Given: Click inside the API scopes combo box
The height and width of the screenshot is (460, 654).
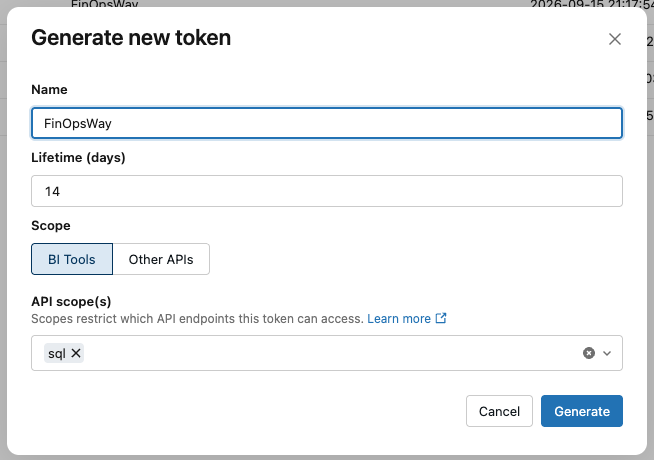Looking at the screenshot, I should [x=327, y=353].
